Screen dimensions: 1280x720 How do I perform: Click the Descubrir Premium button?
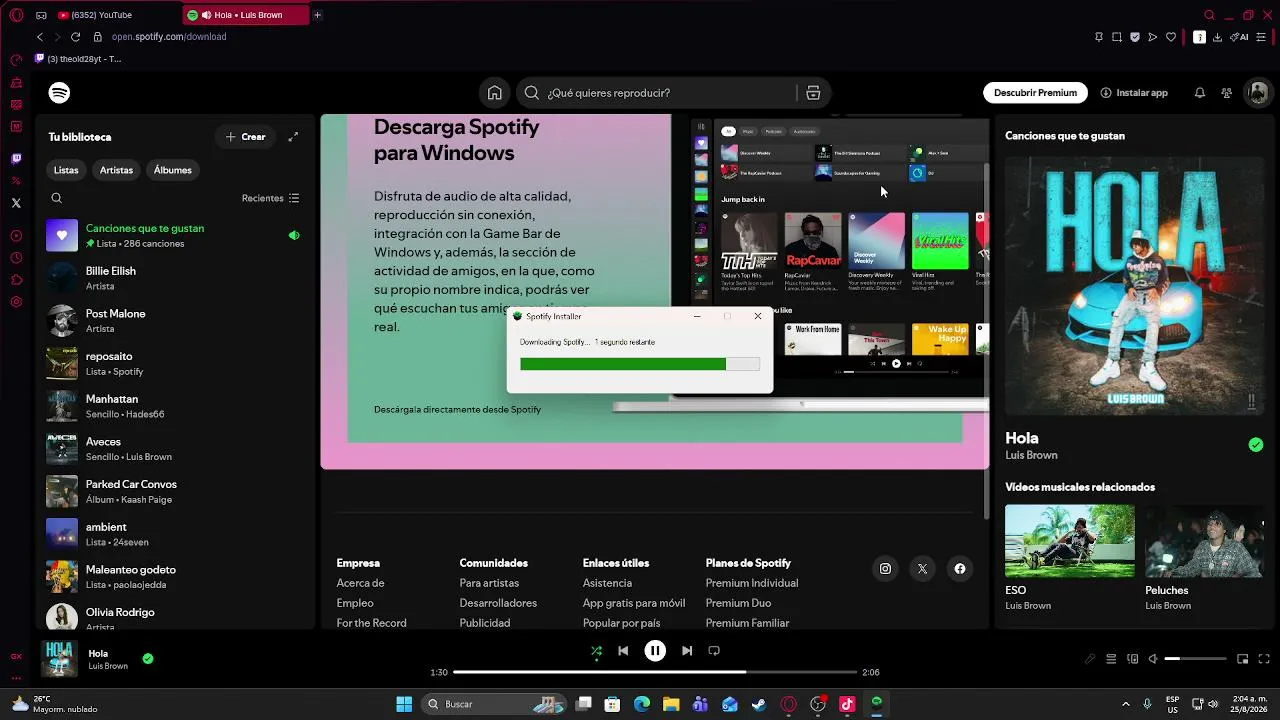coord(1035,93)
